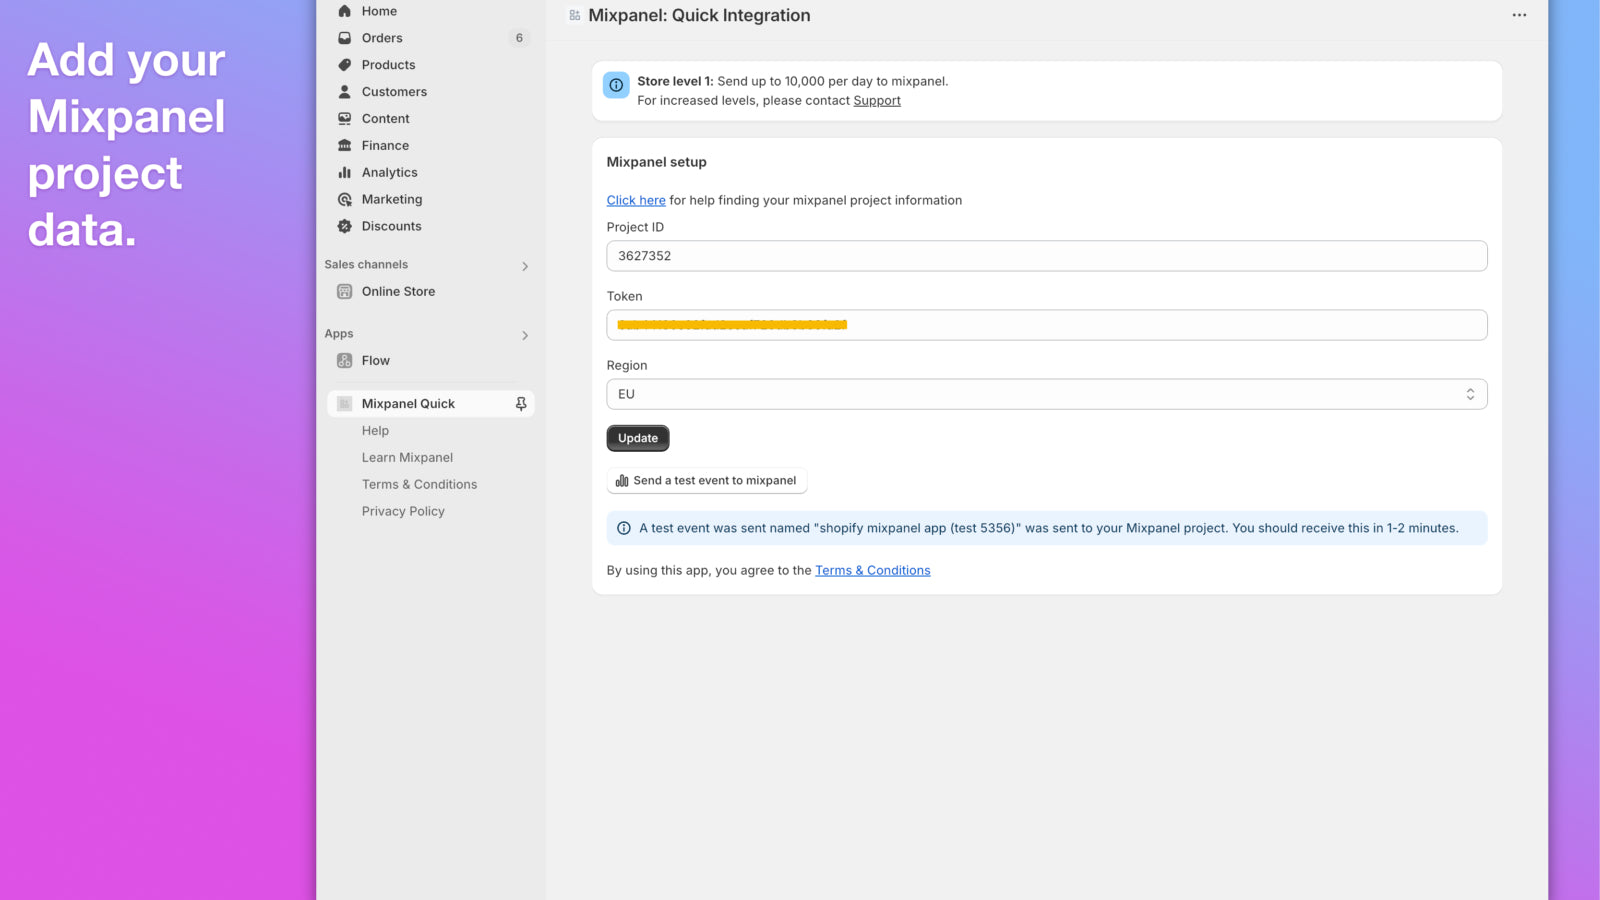Click the info icon in the Store level banner

click(616, 85)
